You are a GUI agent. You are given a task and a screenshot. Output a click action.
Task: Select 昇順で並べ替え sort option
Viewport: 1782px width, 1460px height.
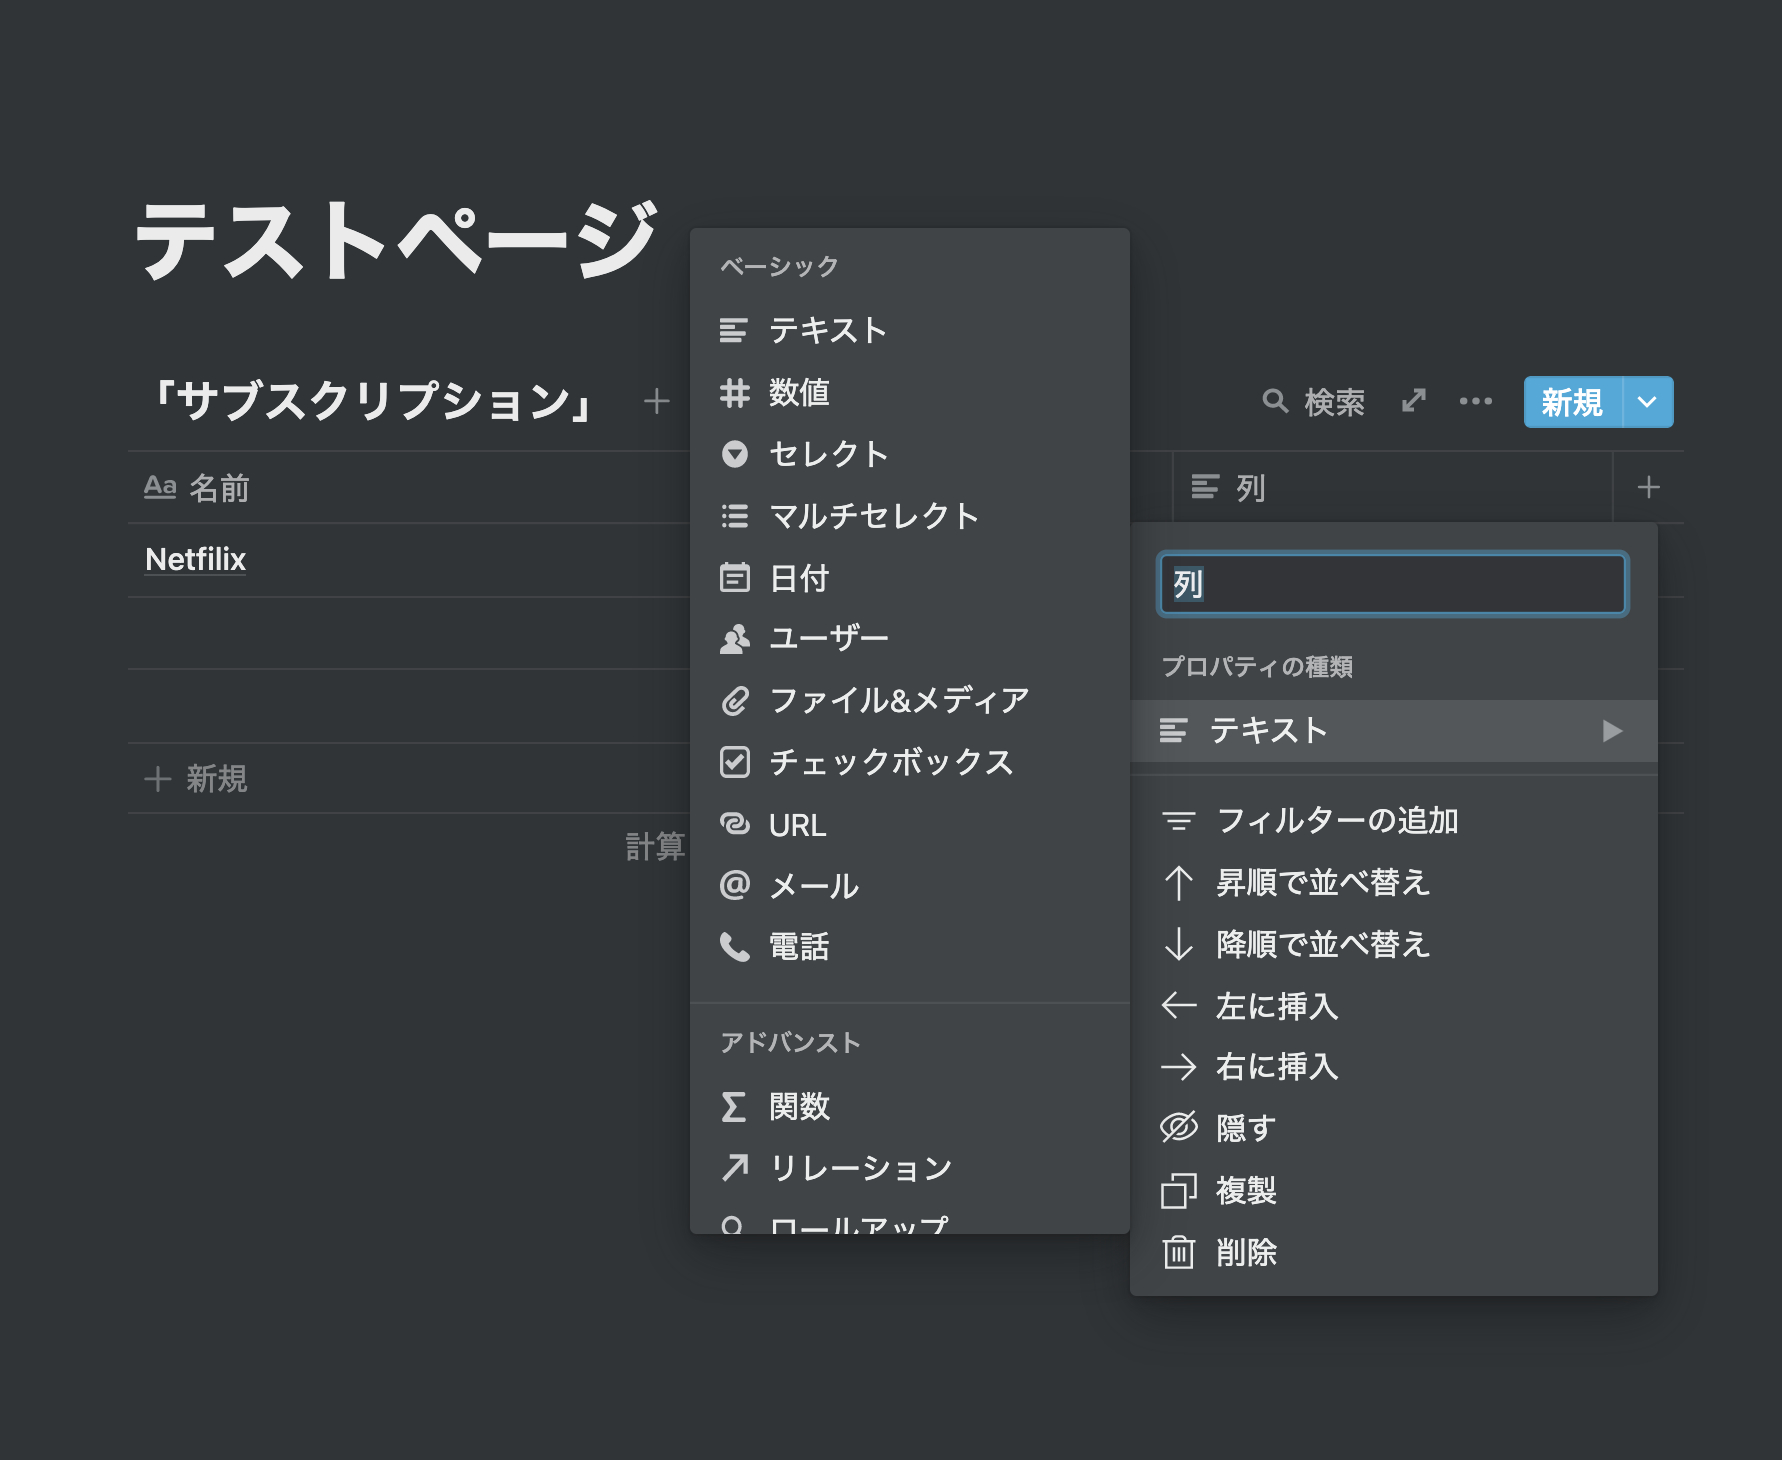point(1322,882)
